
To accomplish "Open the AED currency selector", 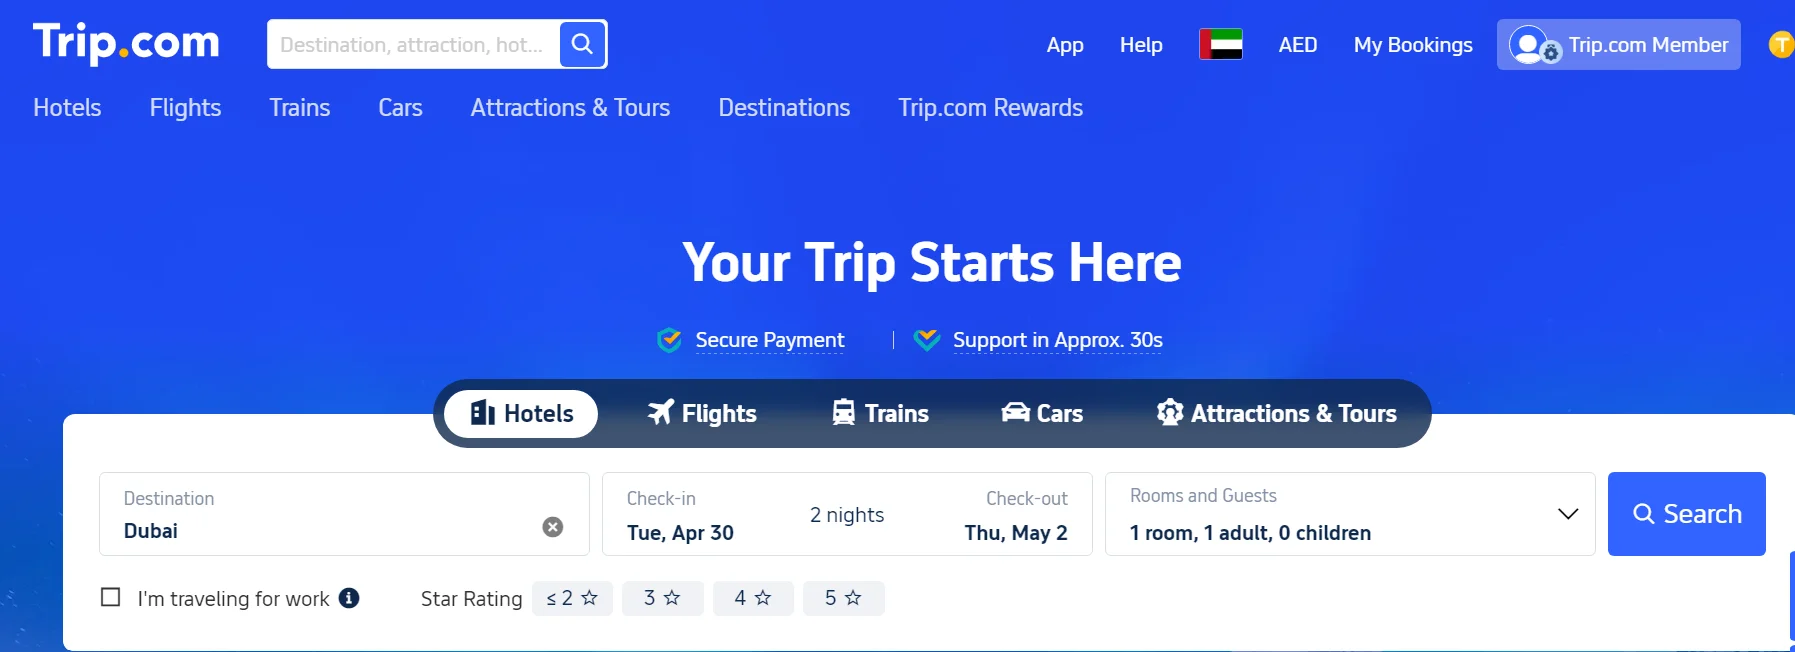I will tap(1297, 44).
